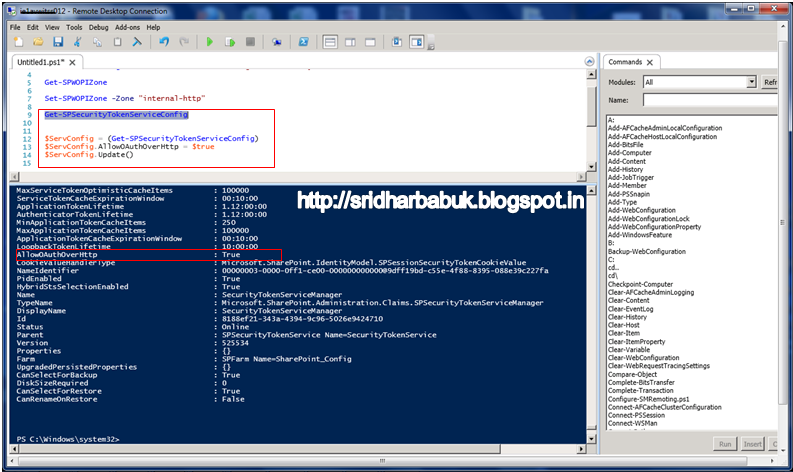Viewport: 793px width, 472px height.
Task: Open a script using the folder icon
Action: pos(38,42)
